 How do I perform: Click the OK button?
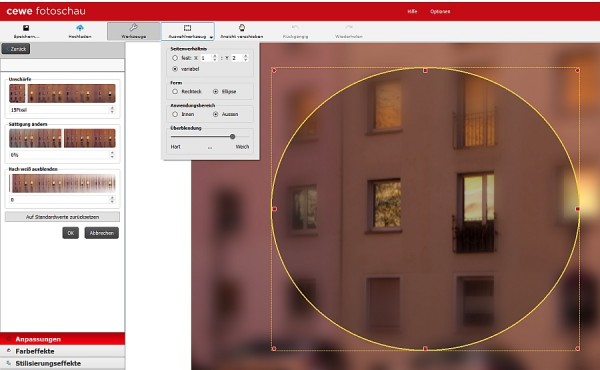[x=71, y=233]
